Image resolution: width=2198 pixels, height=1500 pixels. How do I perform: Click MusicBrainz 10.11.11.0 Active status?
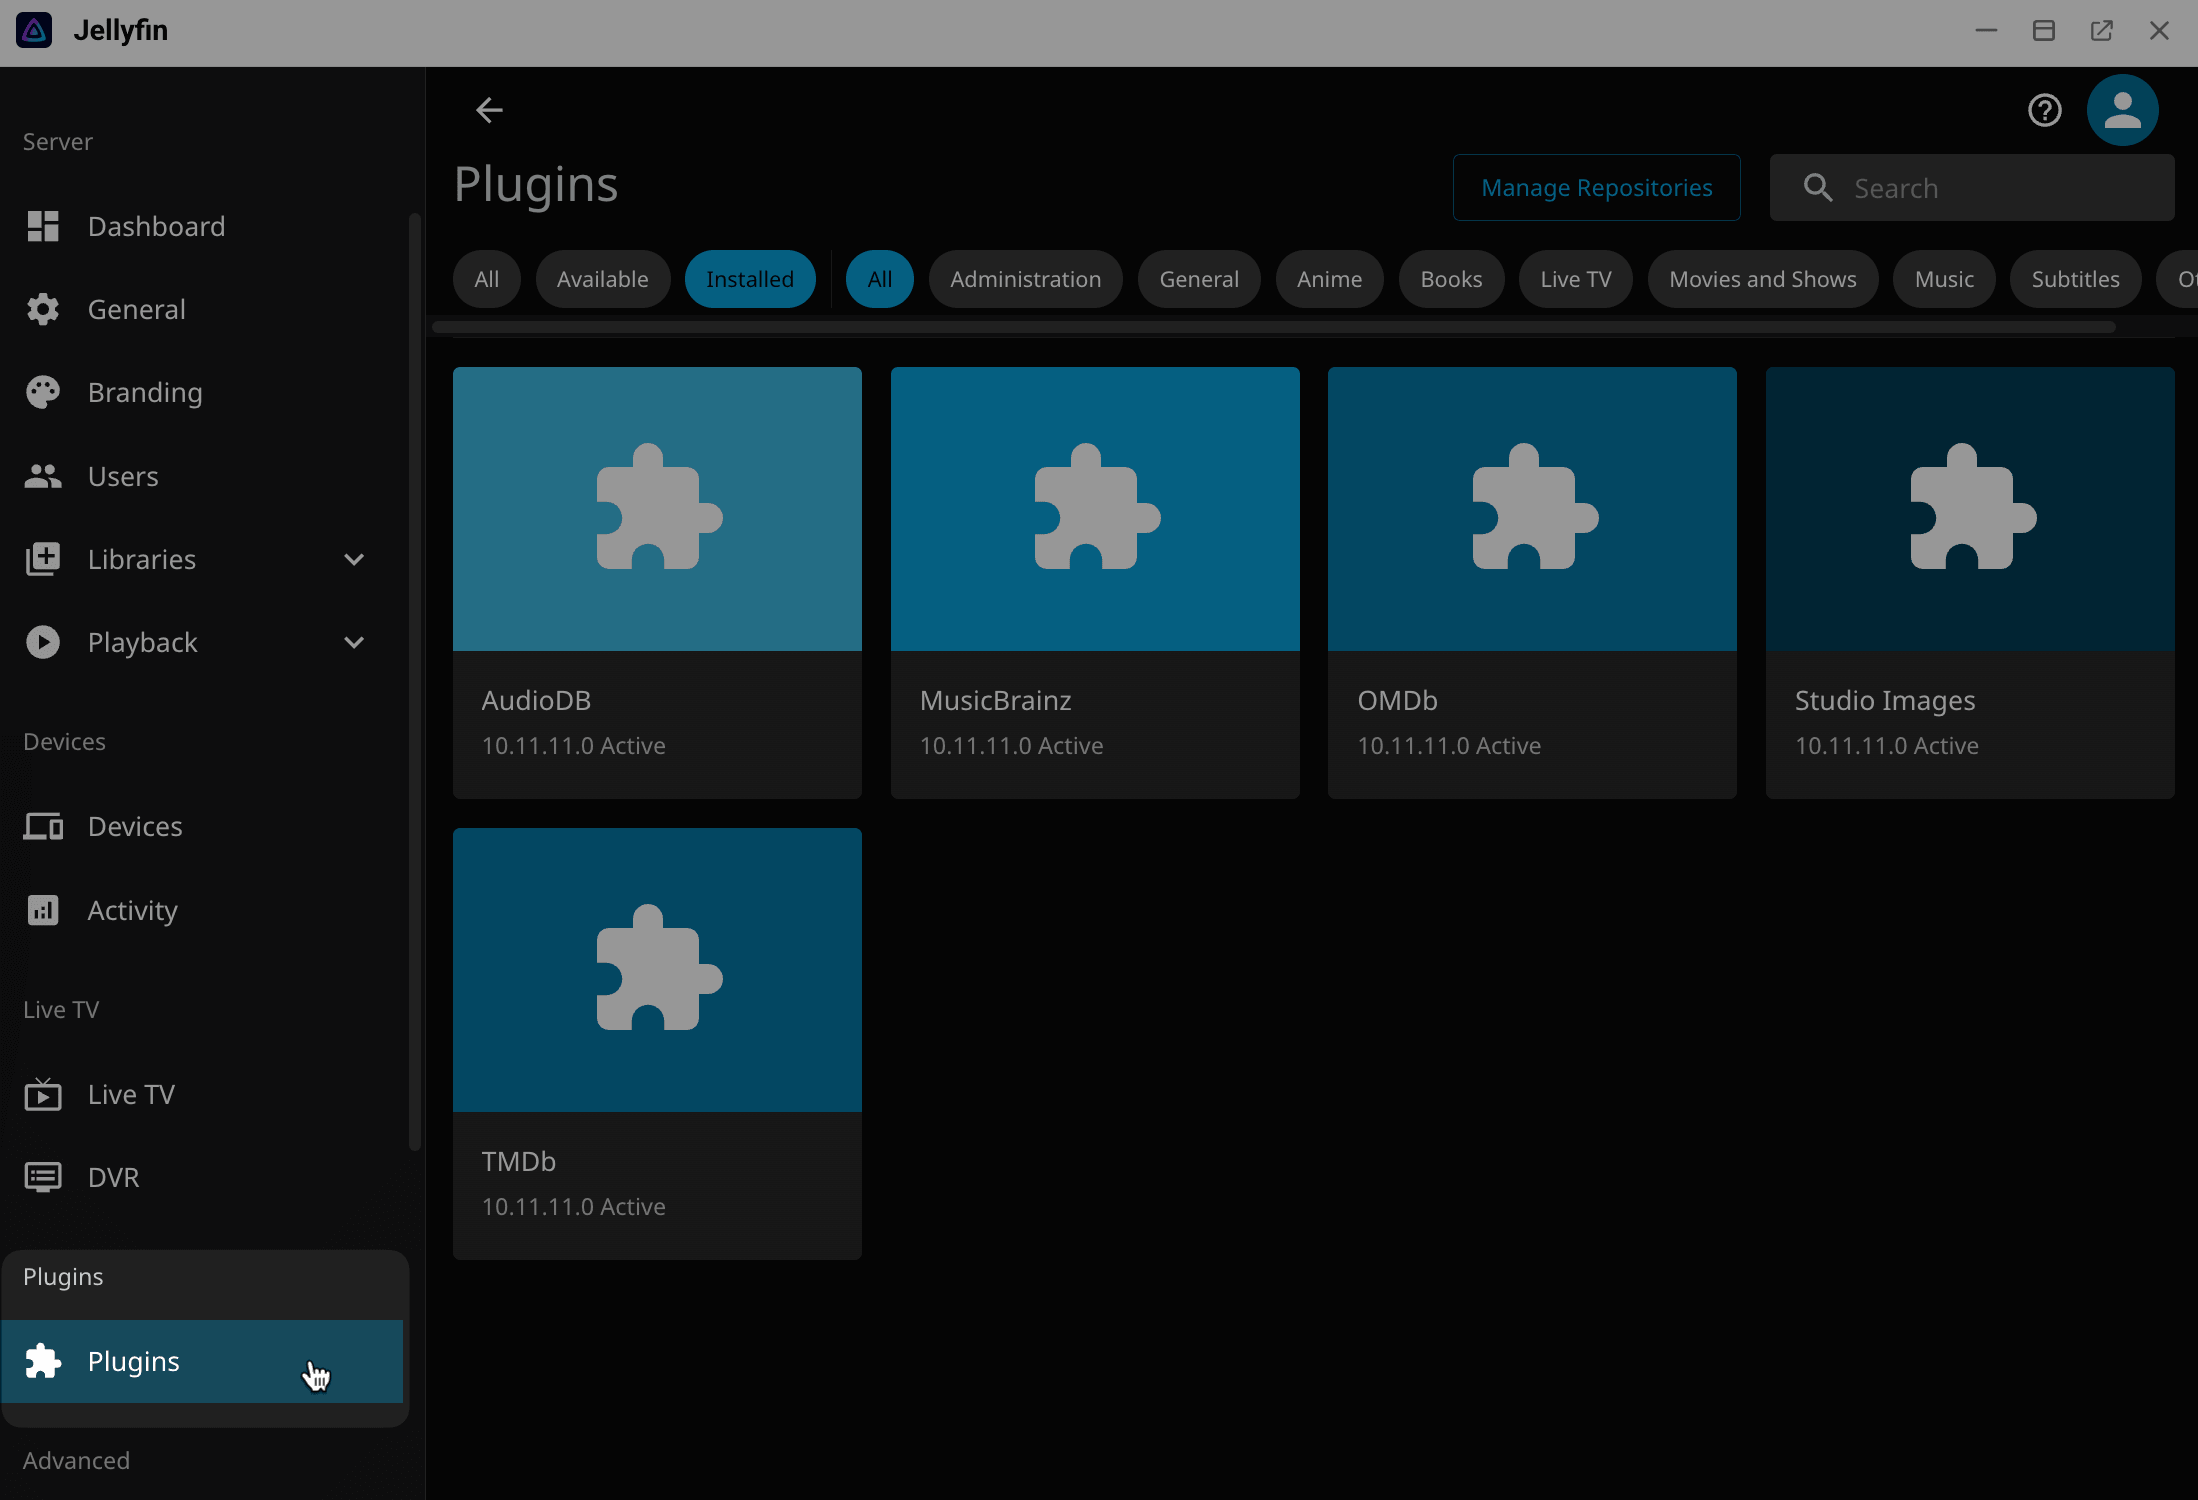tap(1011, 746)
